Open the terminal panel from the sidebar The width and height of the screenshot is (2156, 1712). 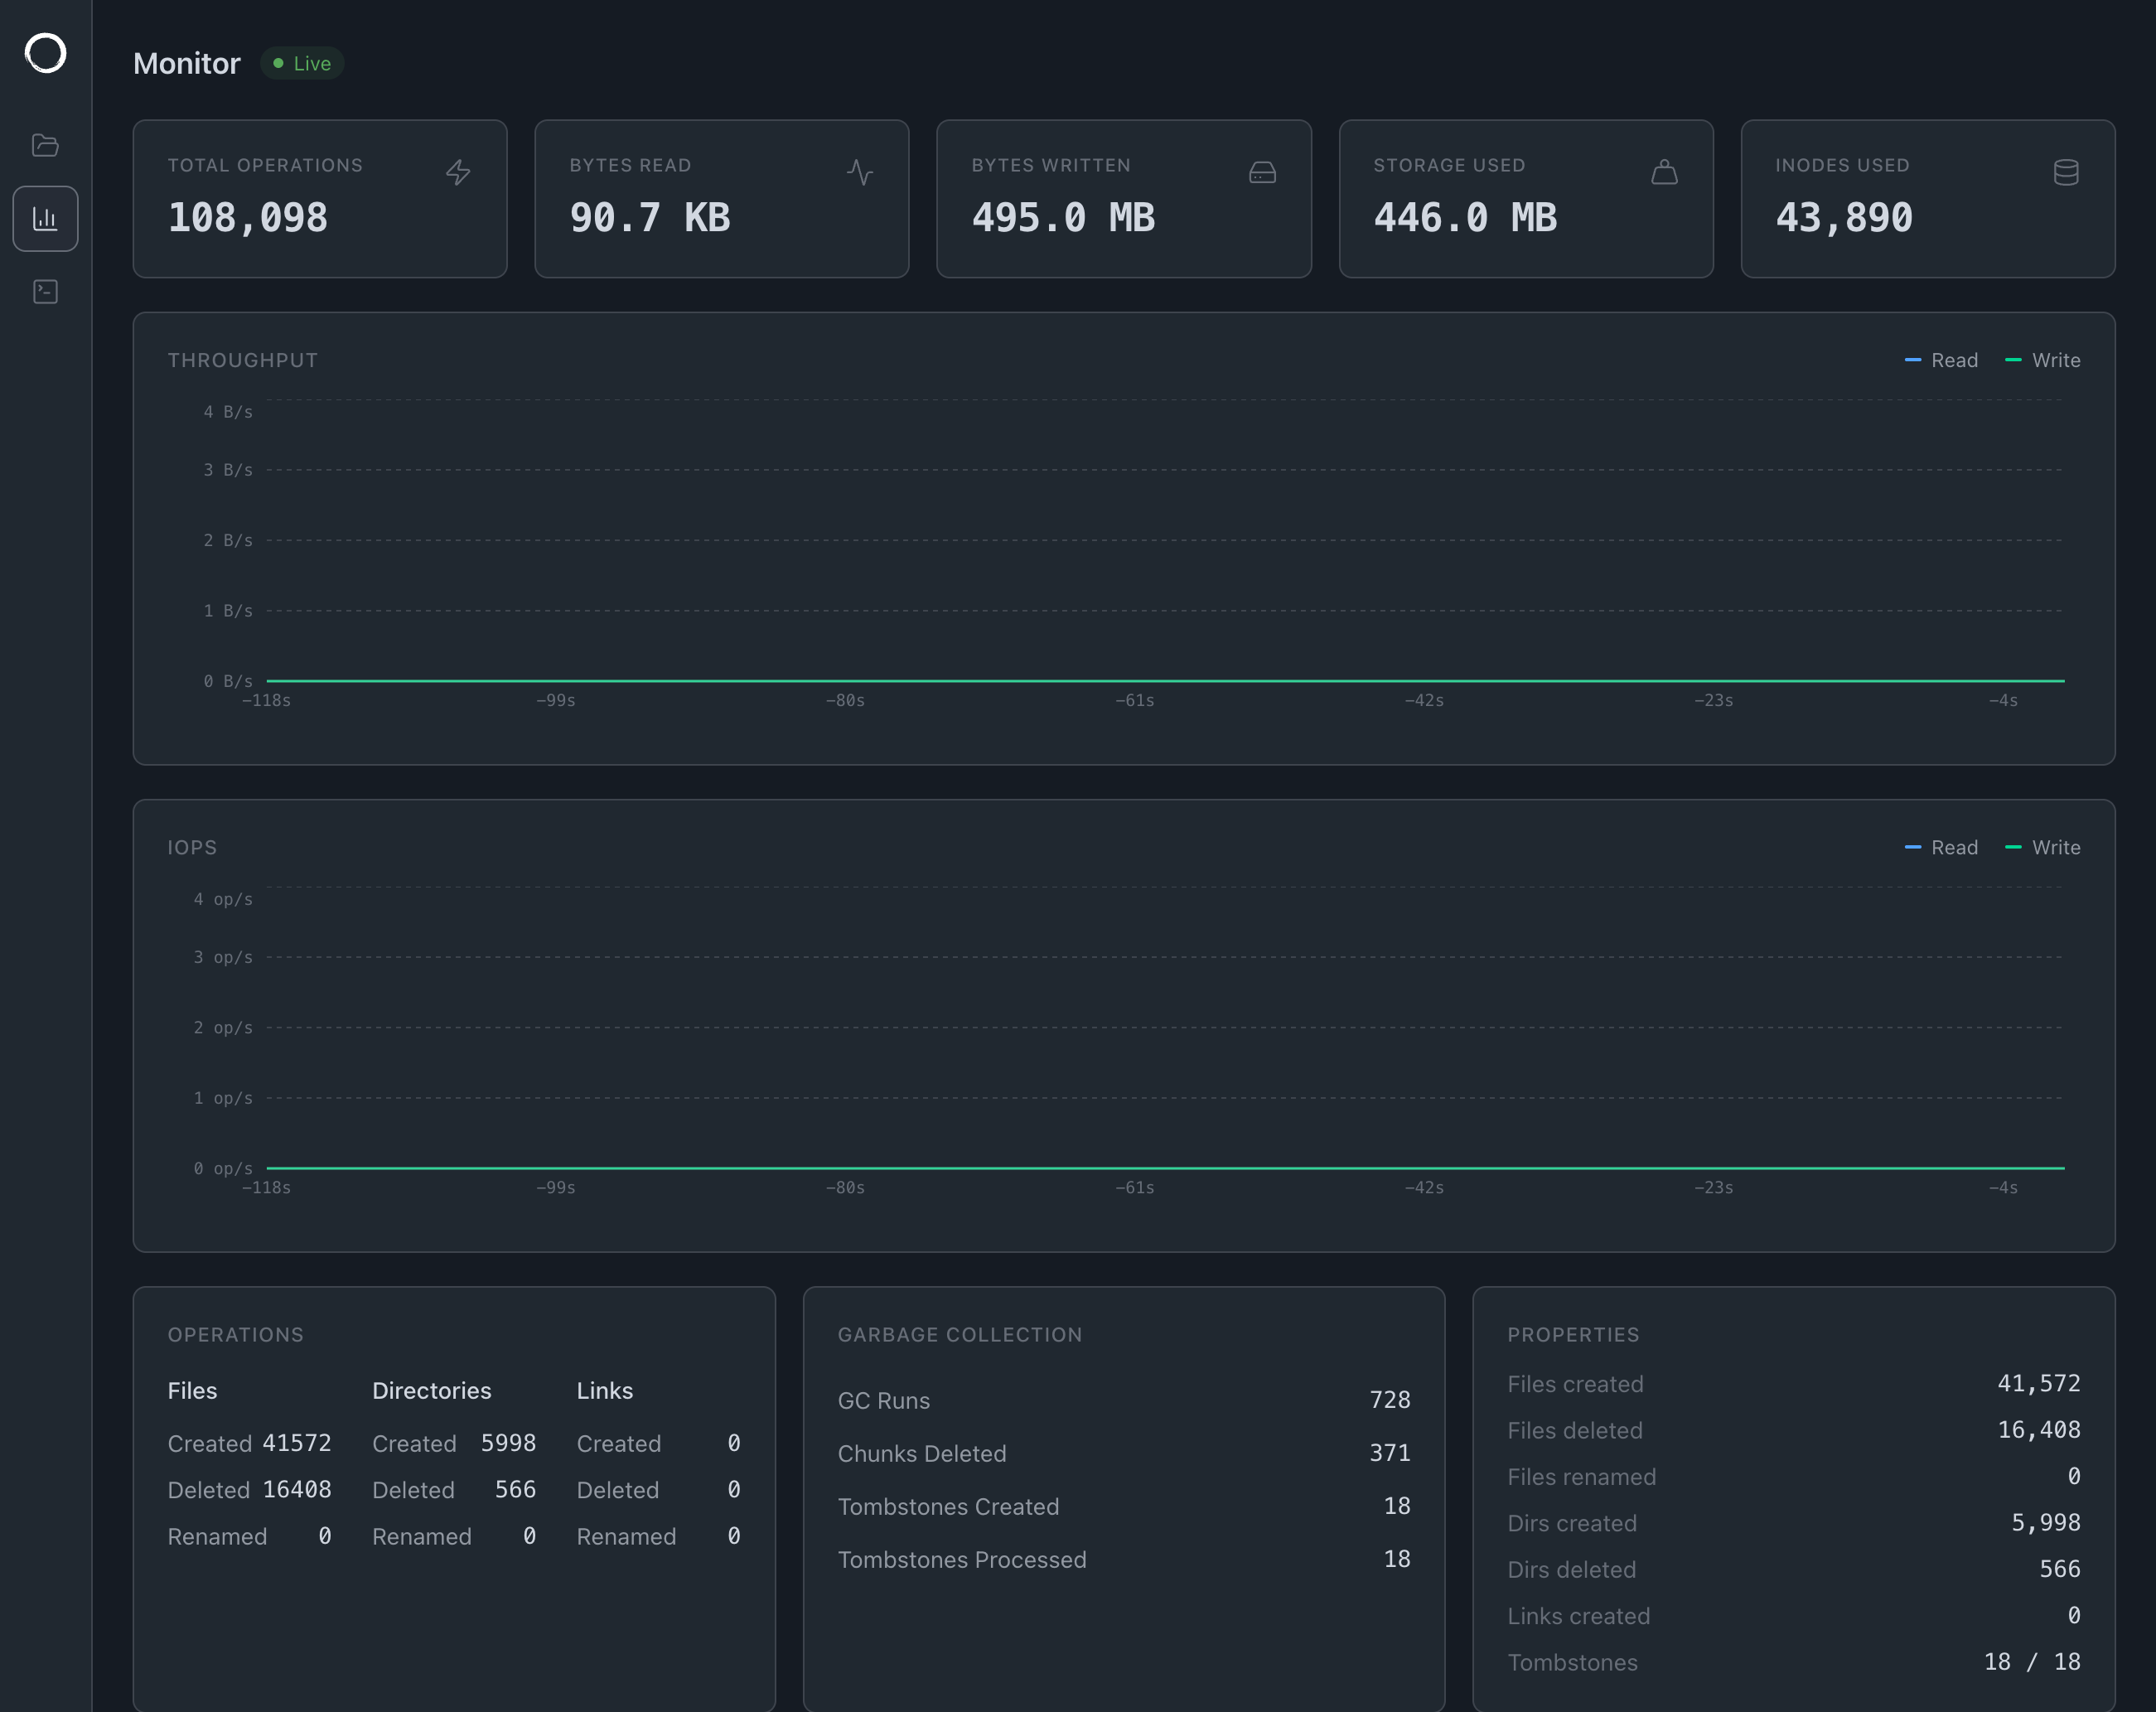[x=45, y=291]
